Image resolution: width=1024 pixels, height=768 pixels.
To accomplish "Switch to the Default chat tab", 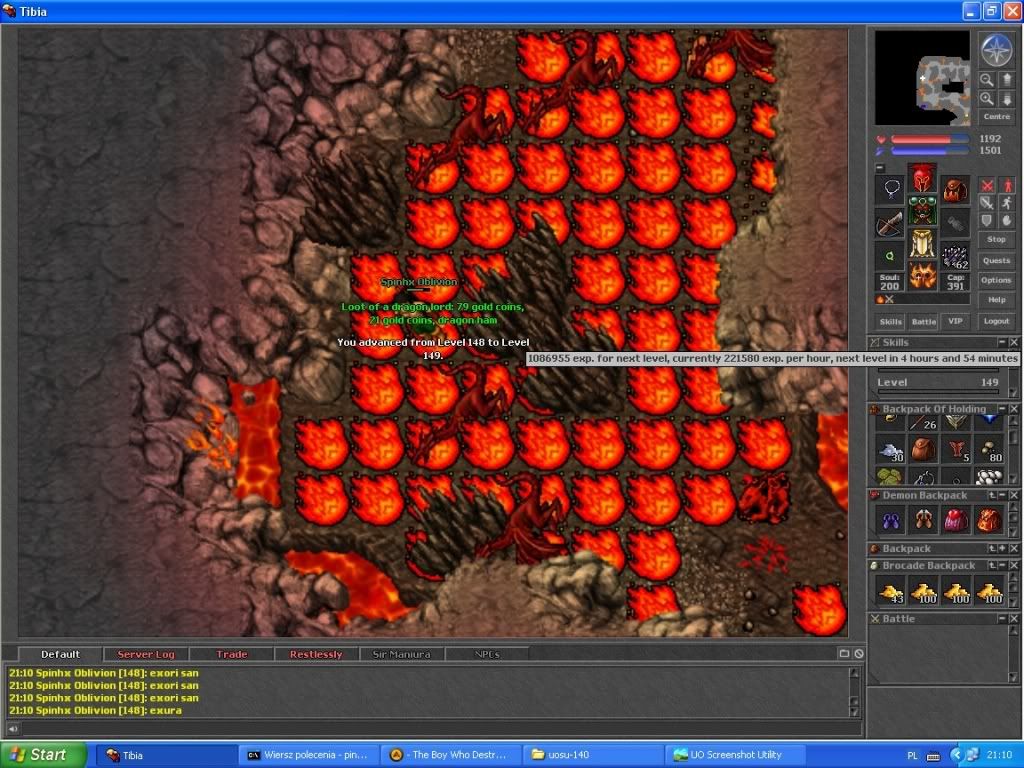I will tap(60, 654).
